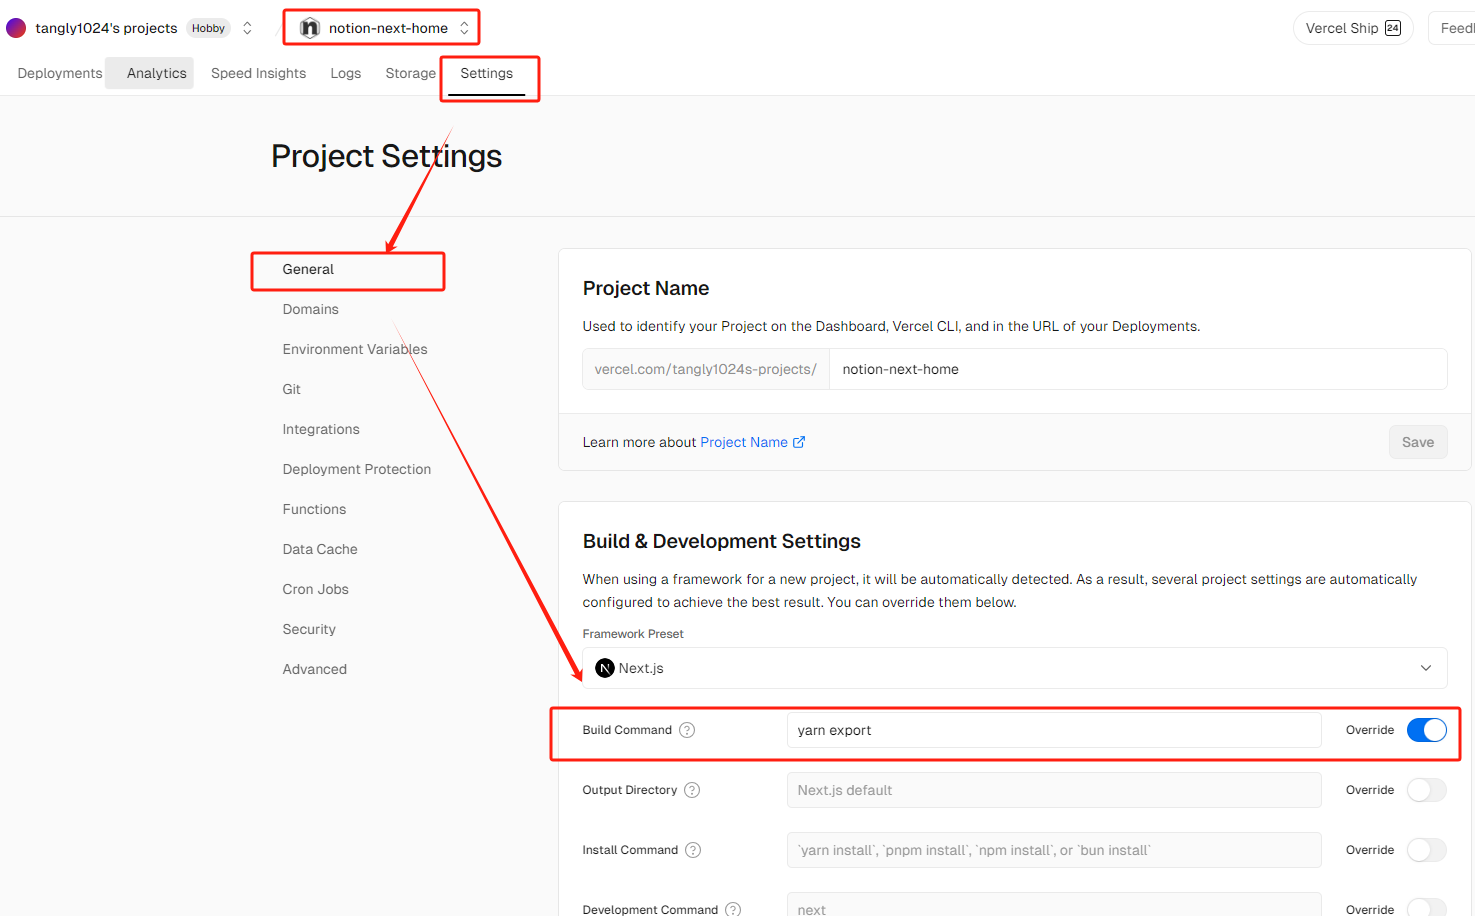Click the Vercel Ship button
1475x916 pixels.
[x=1353, y=28]
